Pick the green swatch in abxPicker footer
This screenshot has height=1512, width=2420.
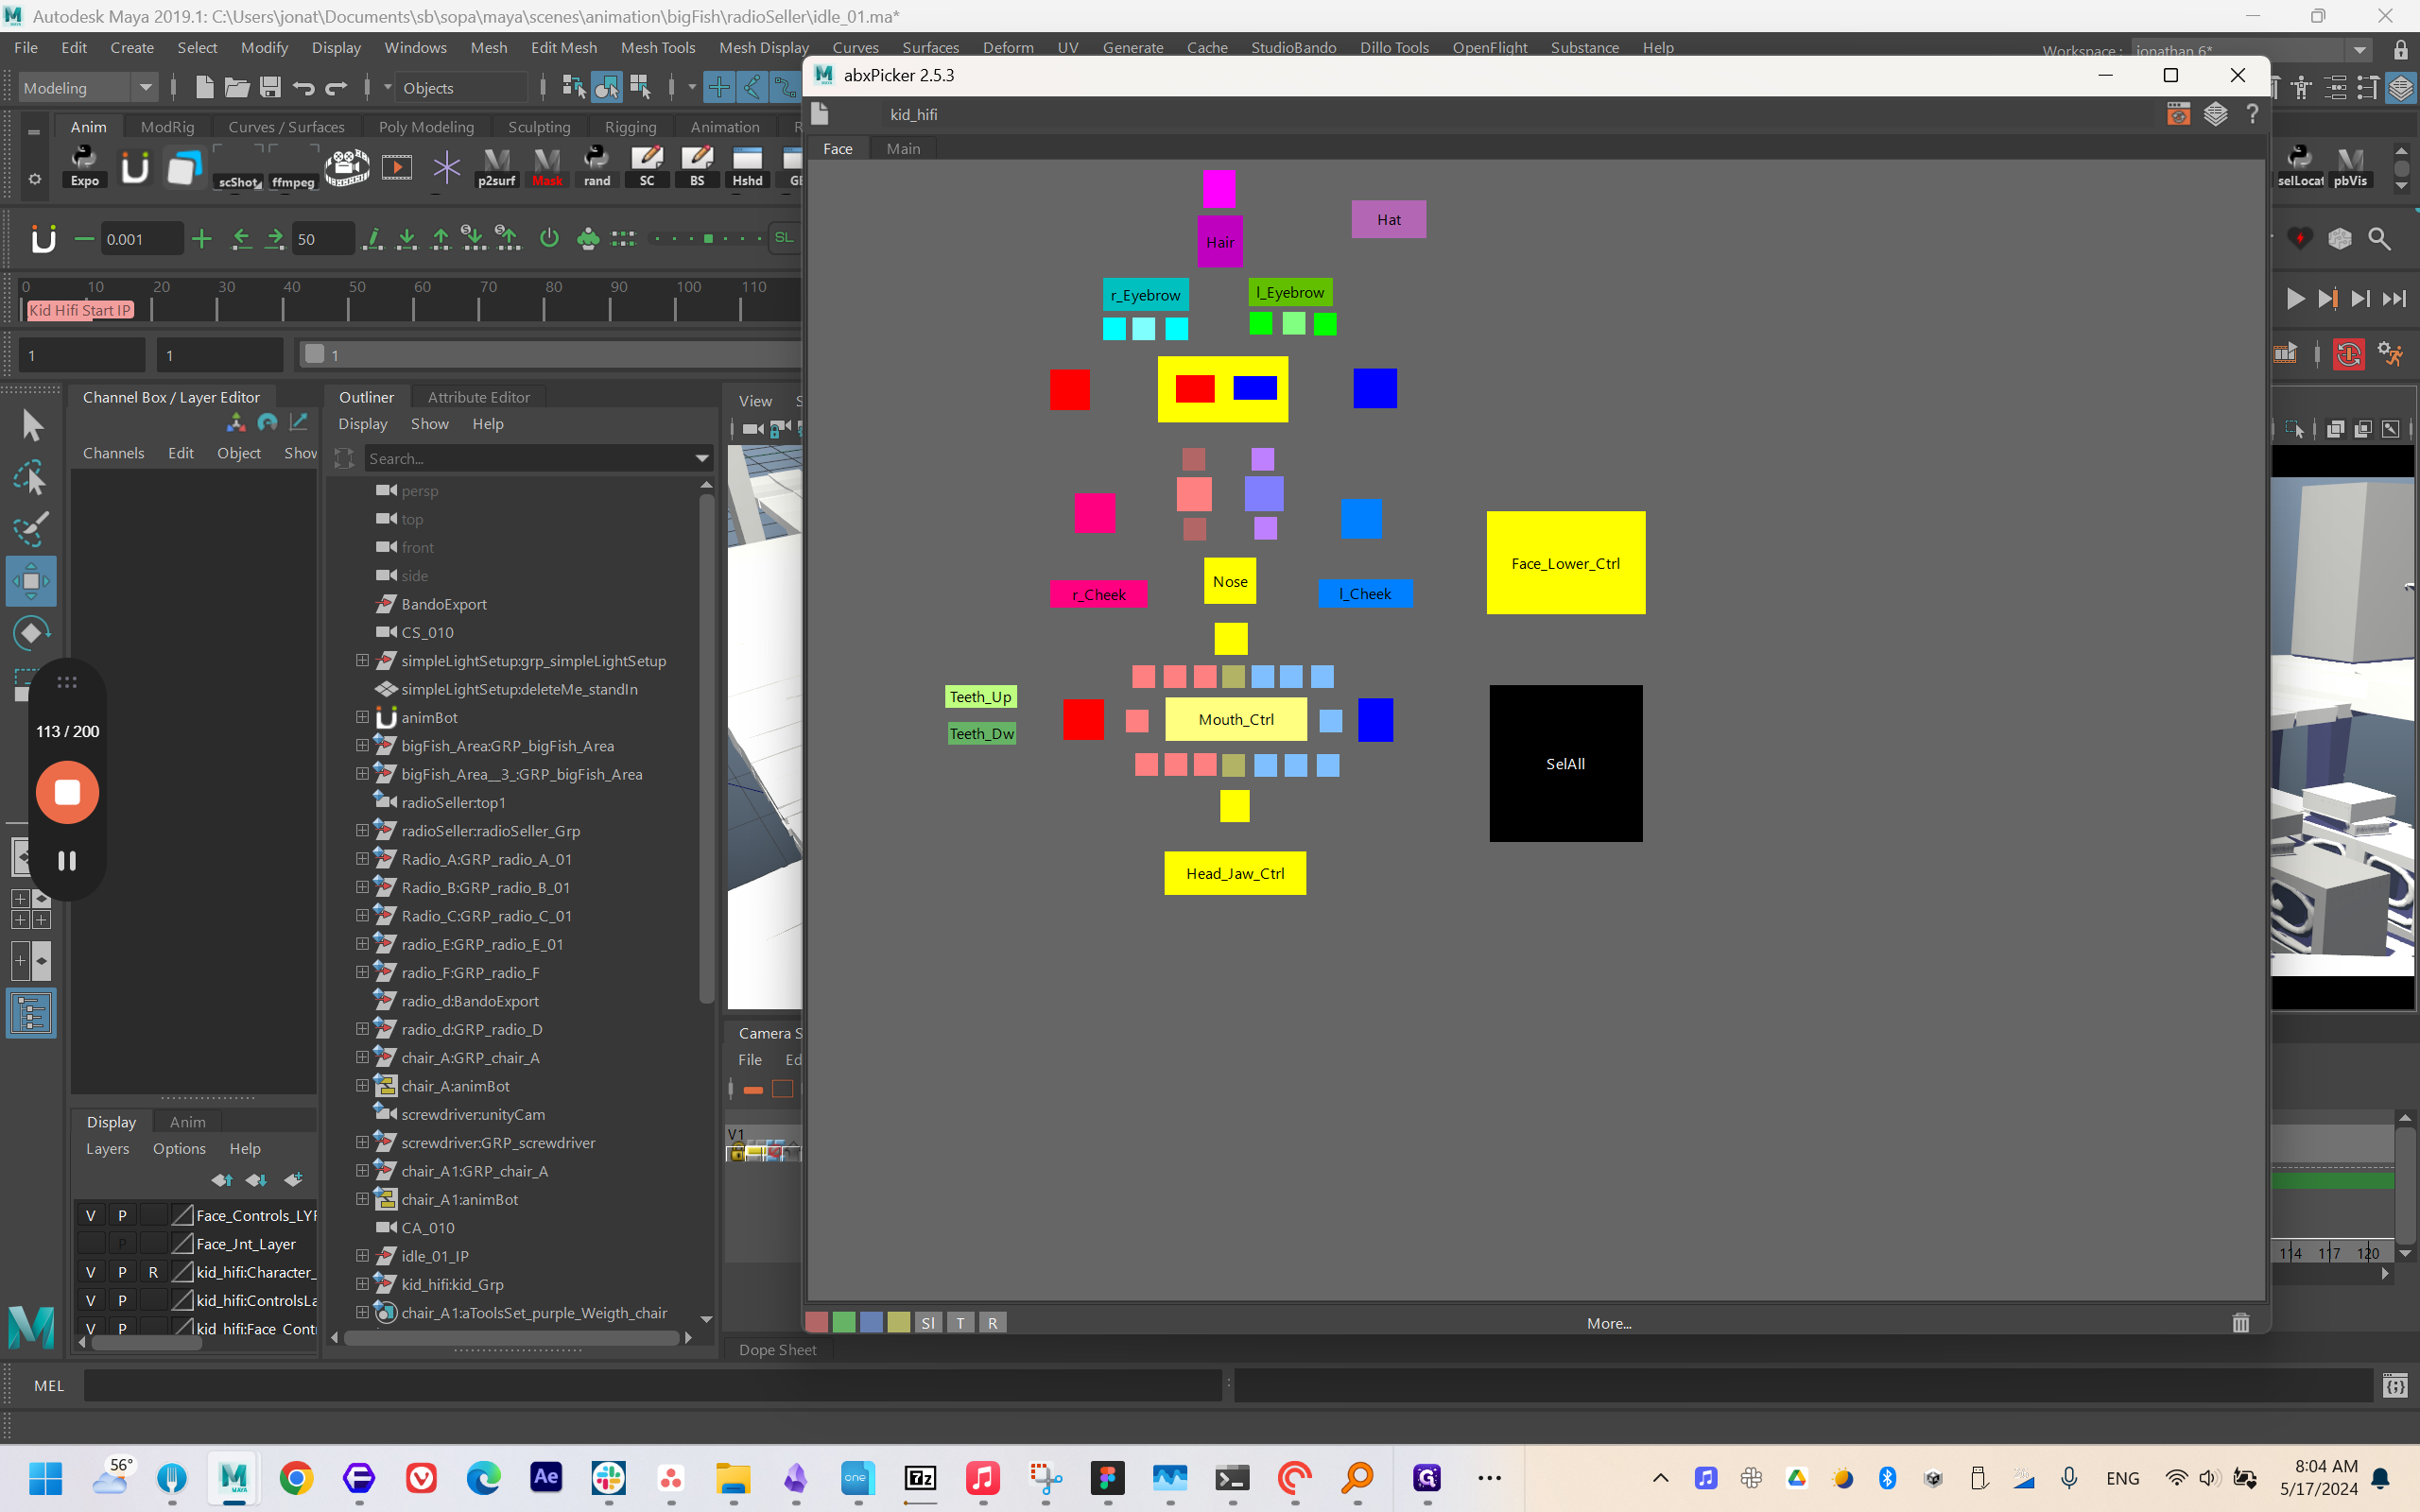(844, 1323)
